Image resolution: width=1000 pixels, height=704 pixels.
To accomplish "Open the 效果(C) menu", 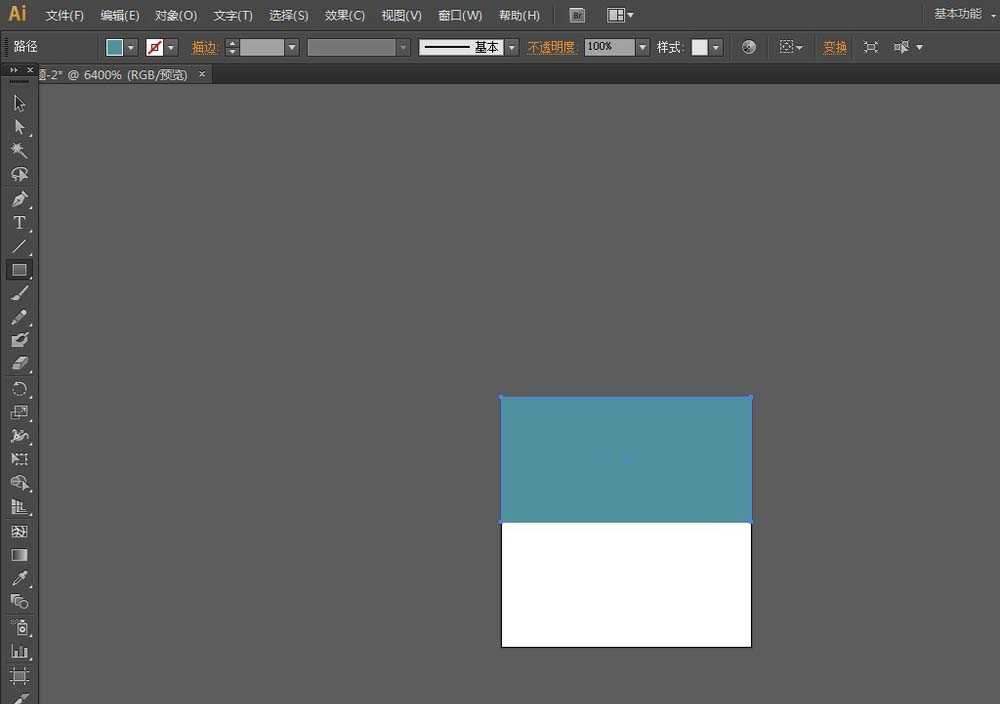I will click(345, 16).
